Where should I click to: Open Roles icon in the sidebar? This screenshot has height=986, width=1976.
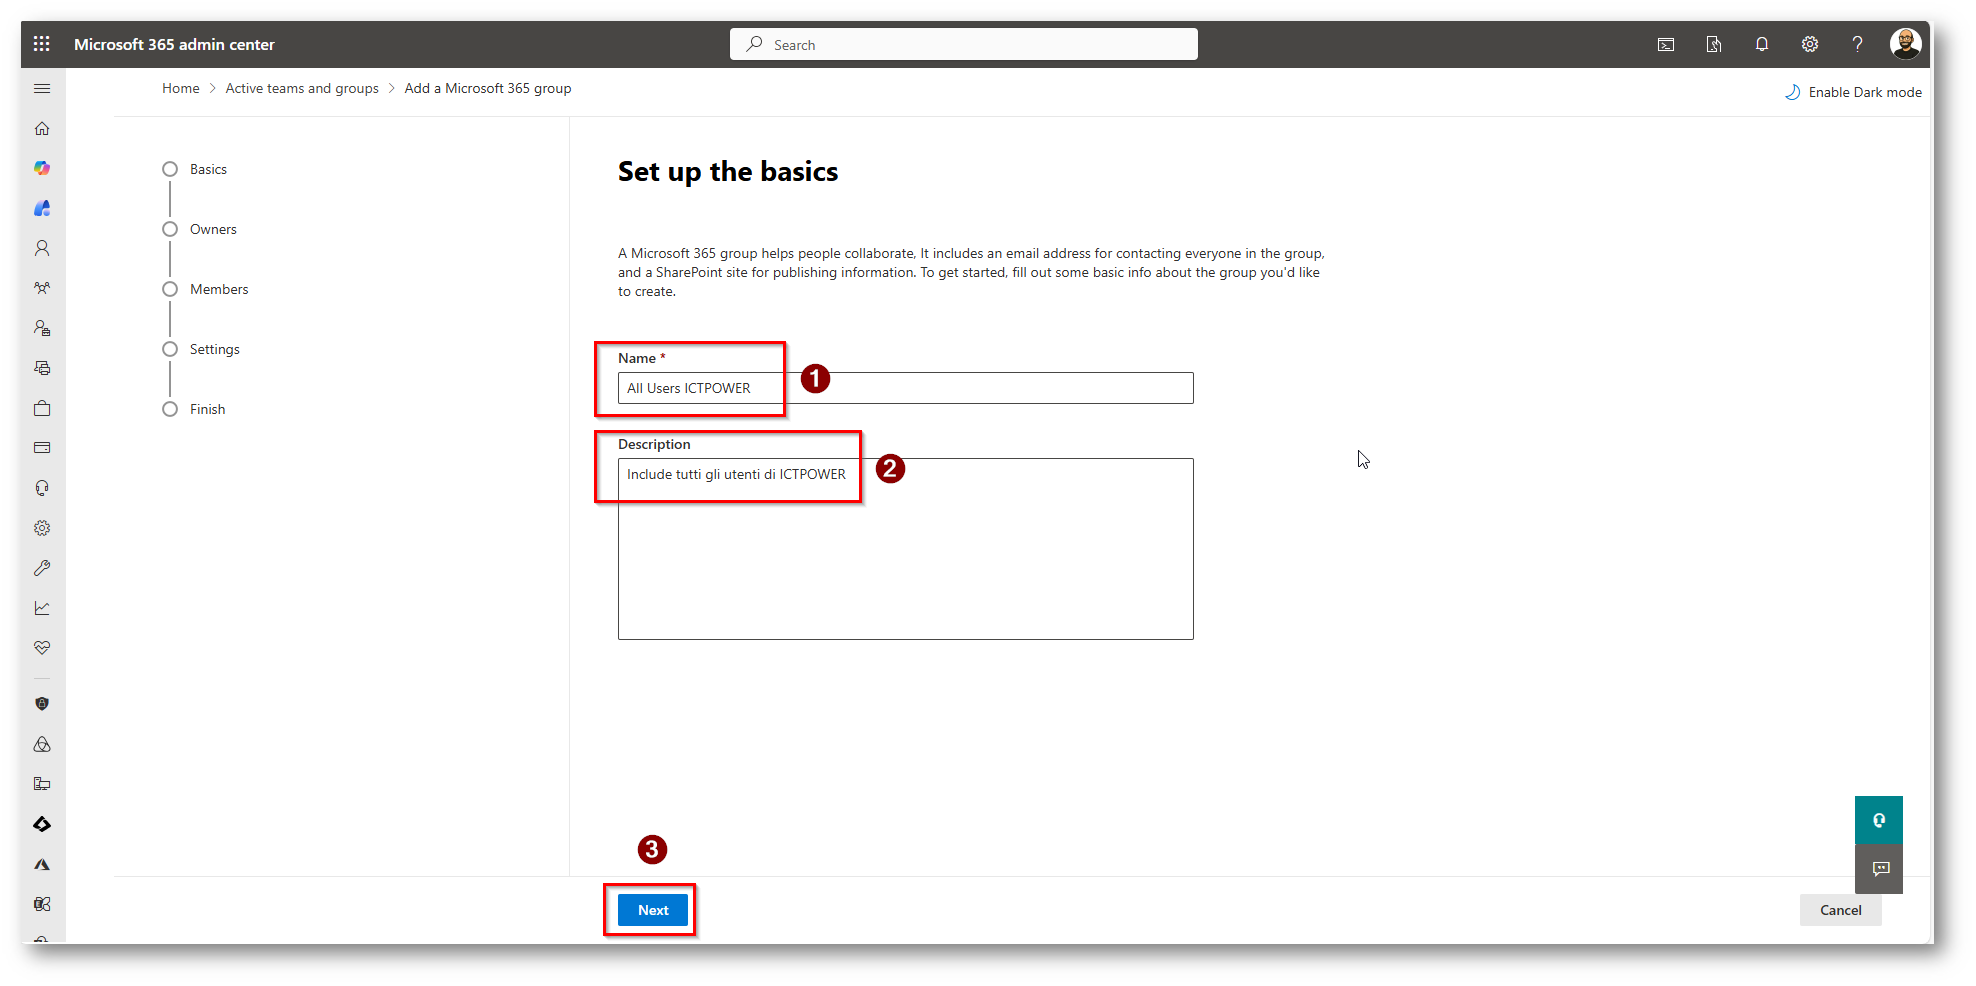click(x=42, y=328)
